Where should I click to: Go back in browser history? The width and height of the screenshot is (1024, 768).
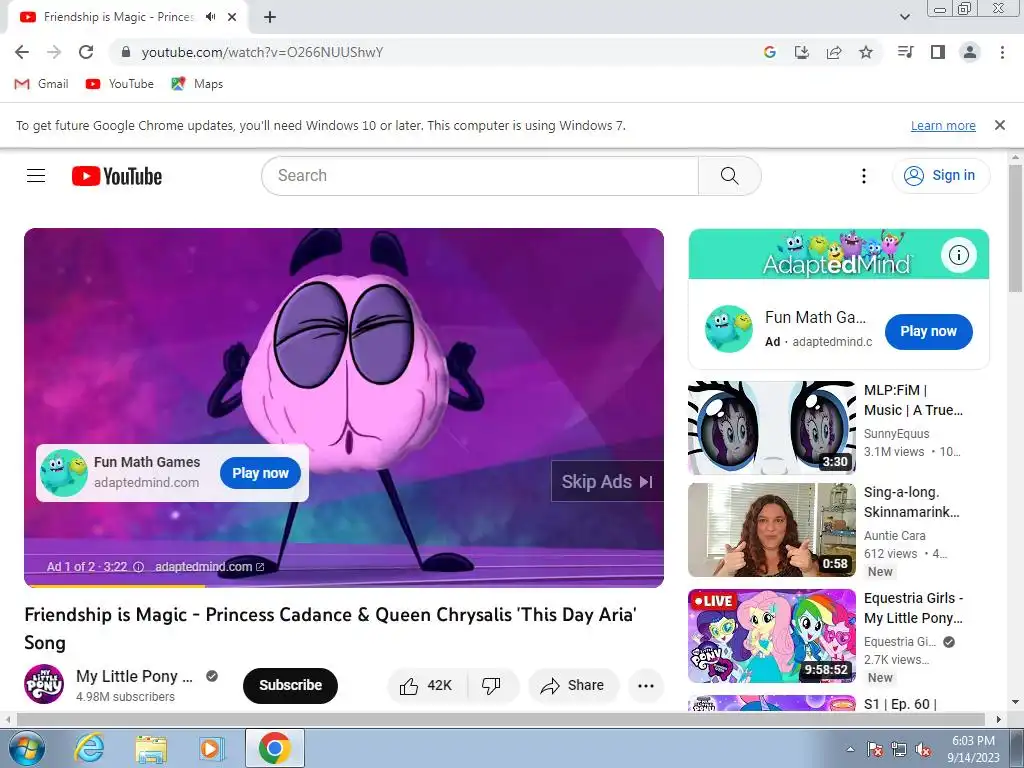click(22, 52)
